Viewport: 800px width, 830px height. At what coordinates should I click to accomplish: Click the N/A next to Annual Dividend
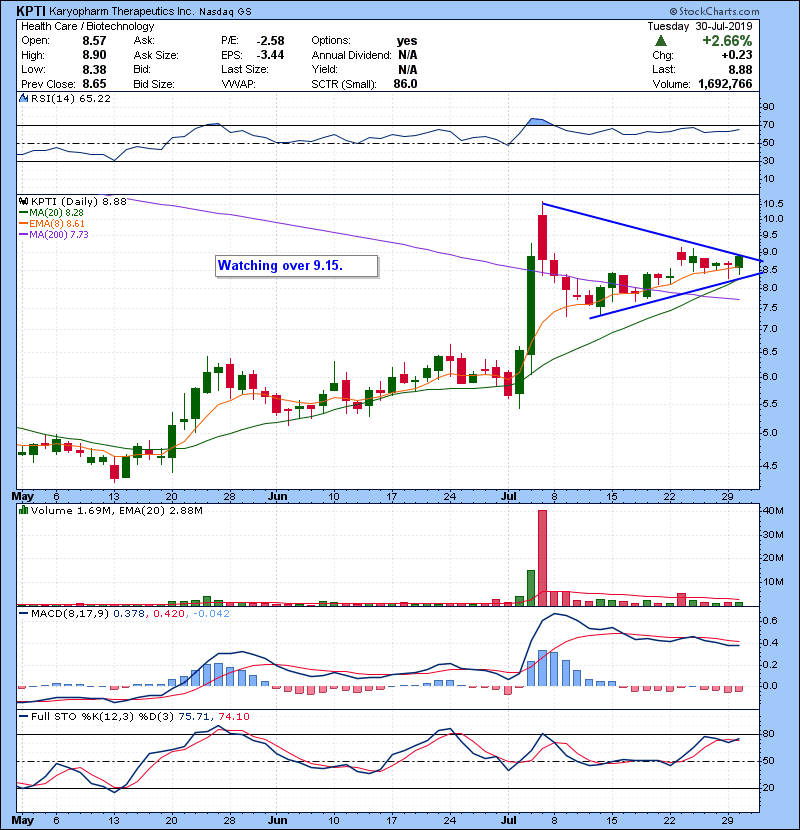coord(408,55)
